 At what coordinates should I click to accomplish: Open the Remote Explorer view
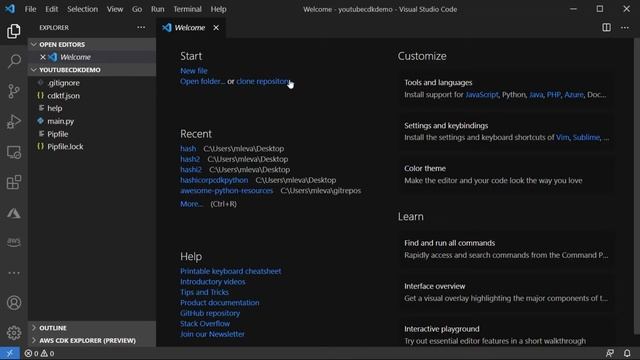click(13, 152)
